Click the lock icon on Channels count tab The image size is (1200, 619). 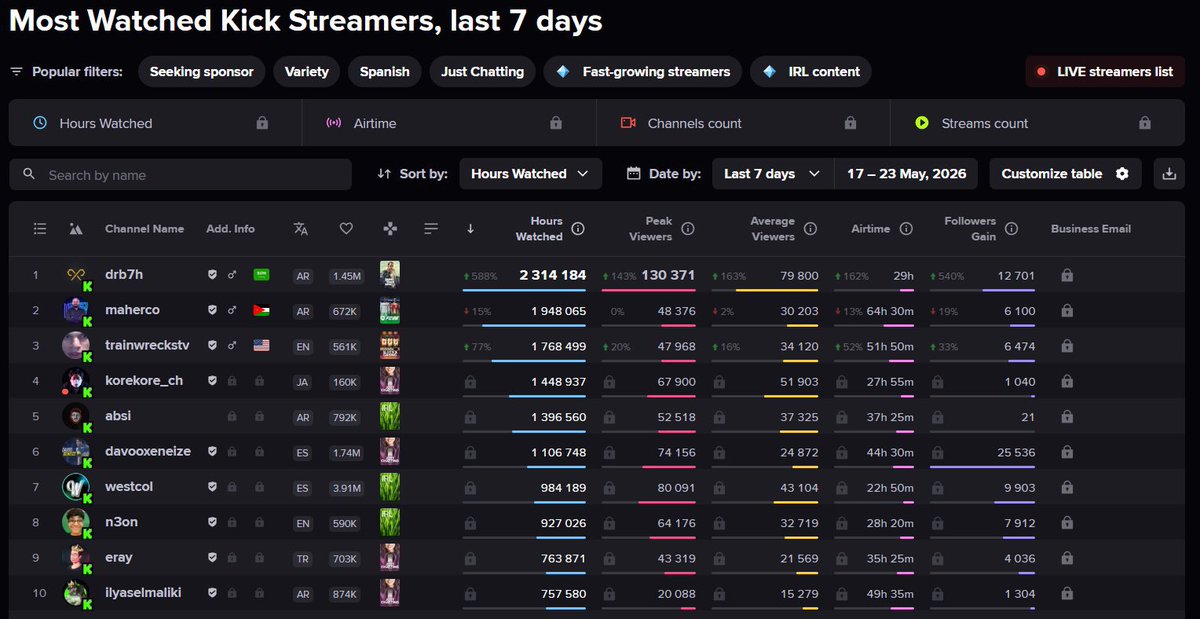850,123
